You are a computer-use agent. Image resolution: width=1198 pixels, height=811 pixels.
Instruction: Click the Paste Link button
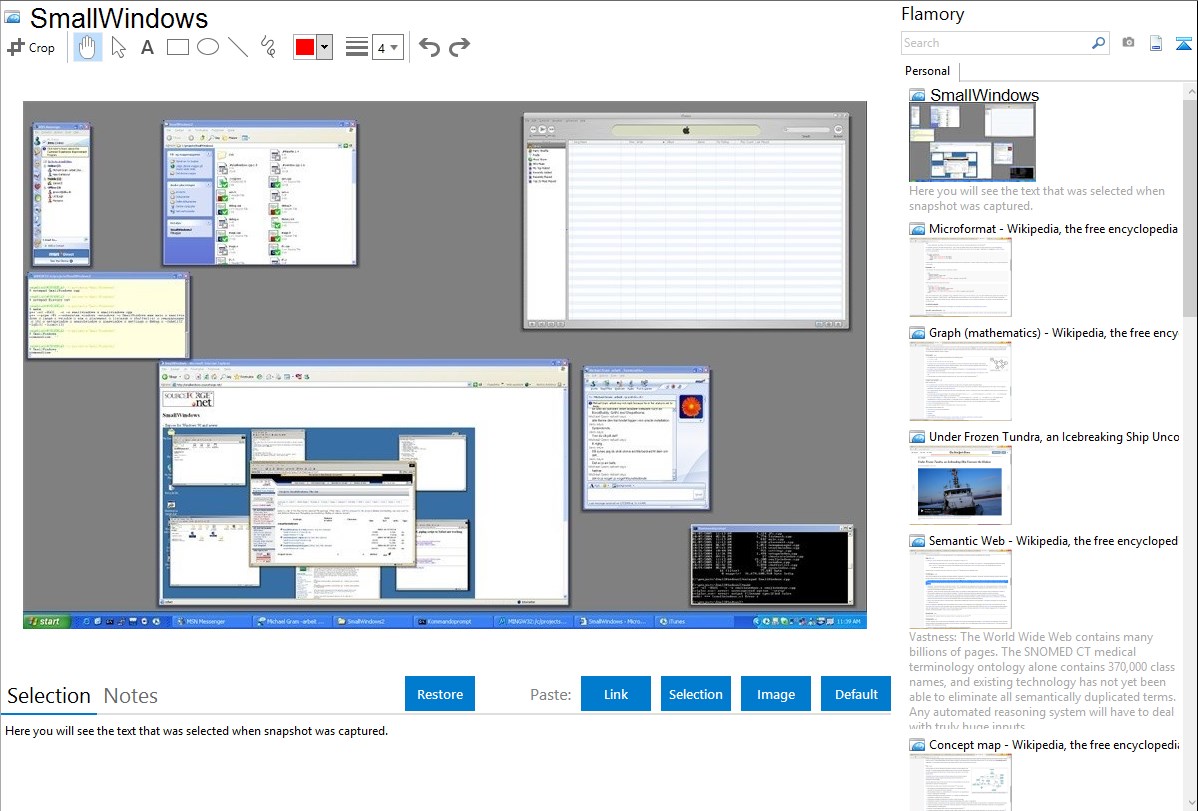coord(616,694)
